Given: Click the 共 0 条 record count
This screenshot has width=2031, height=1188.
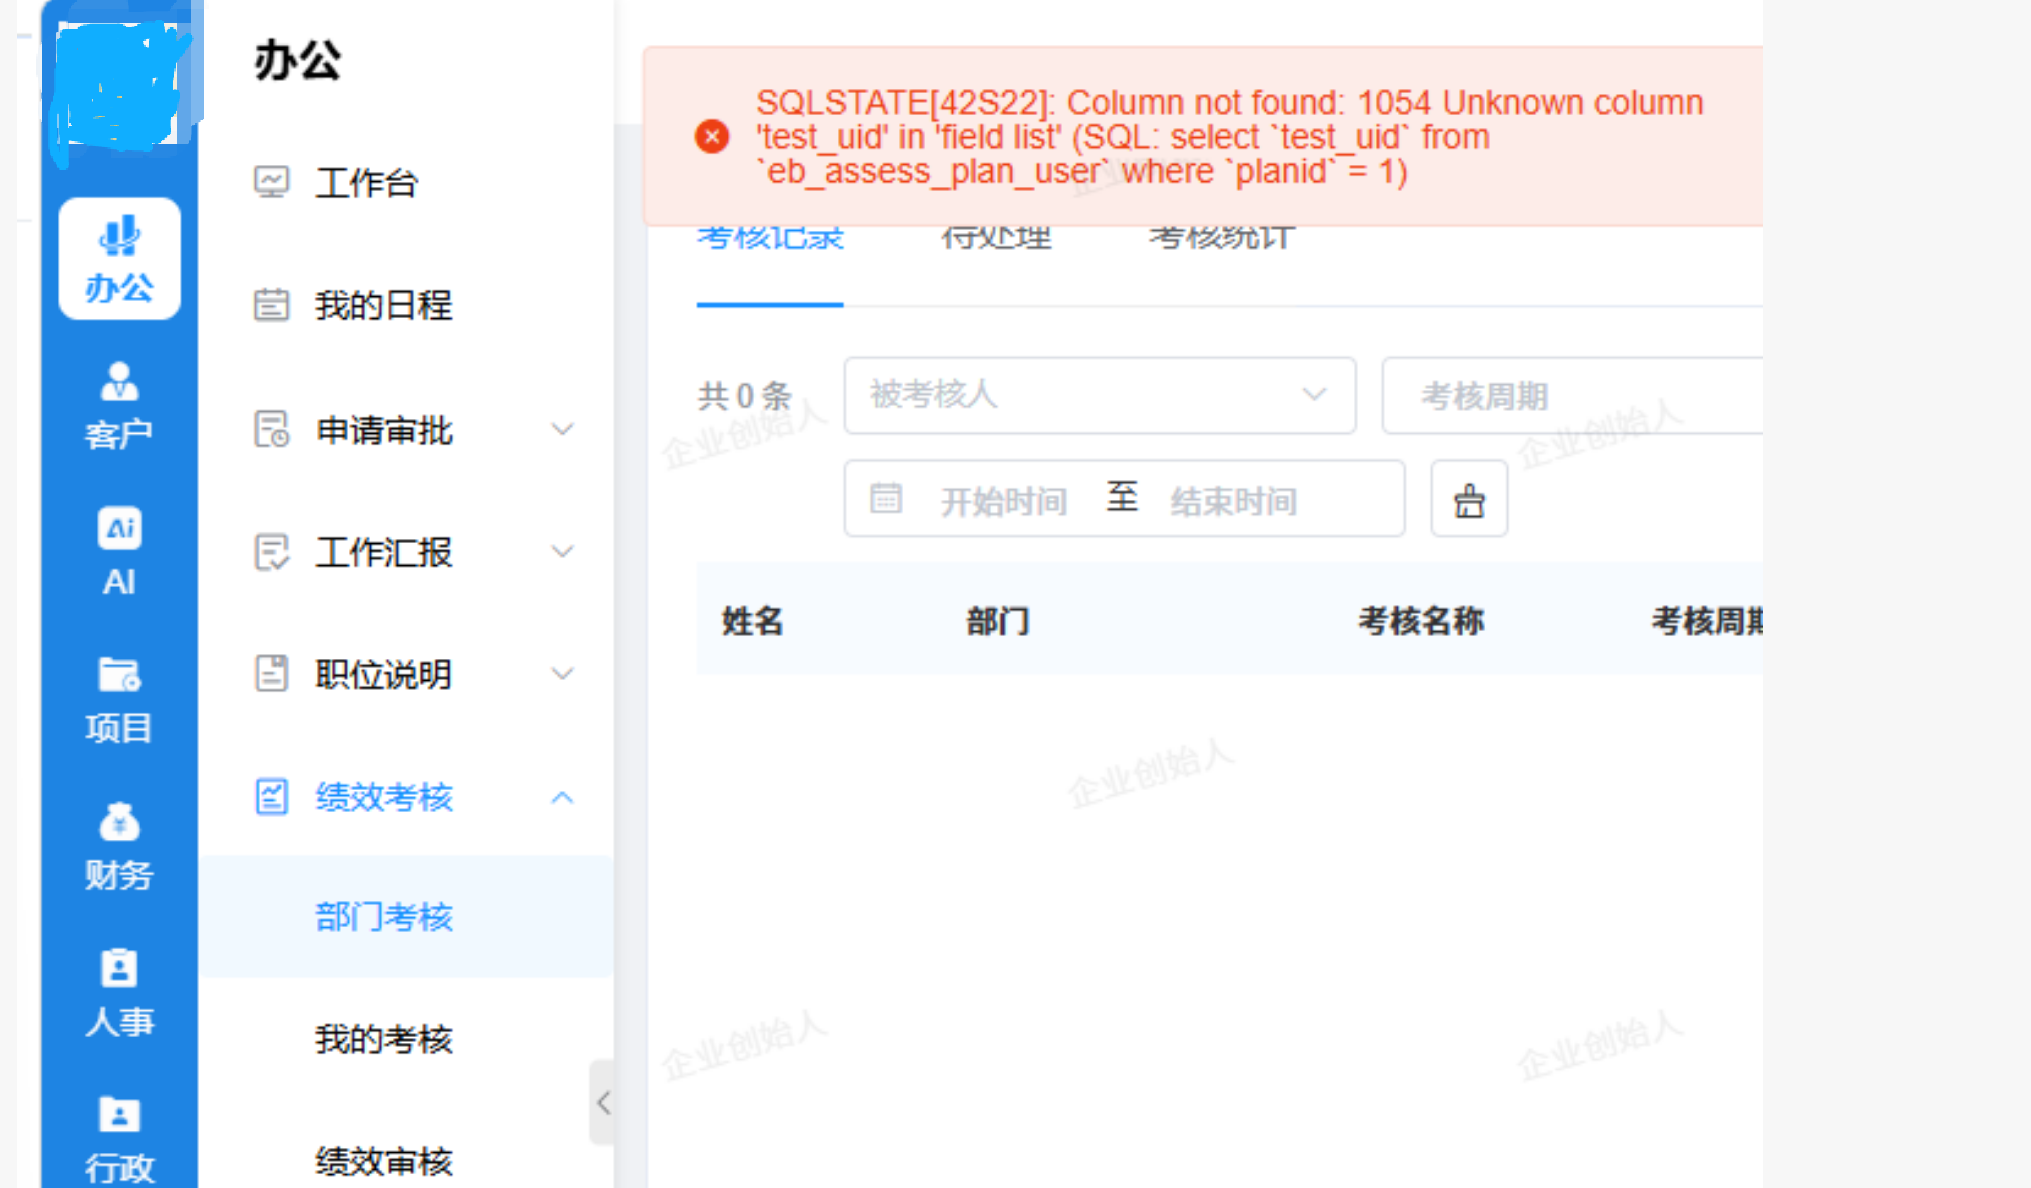Looking at the screenshot, I should point(745,396).
